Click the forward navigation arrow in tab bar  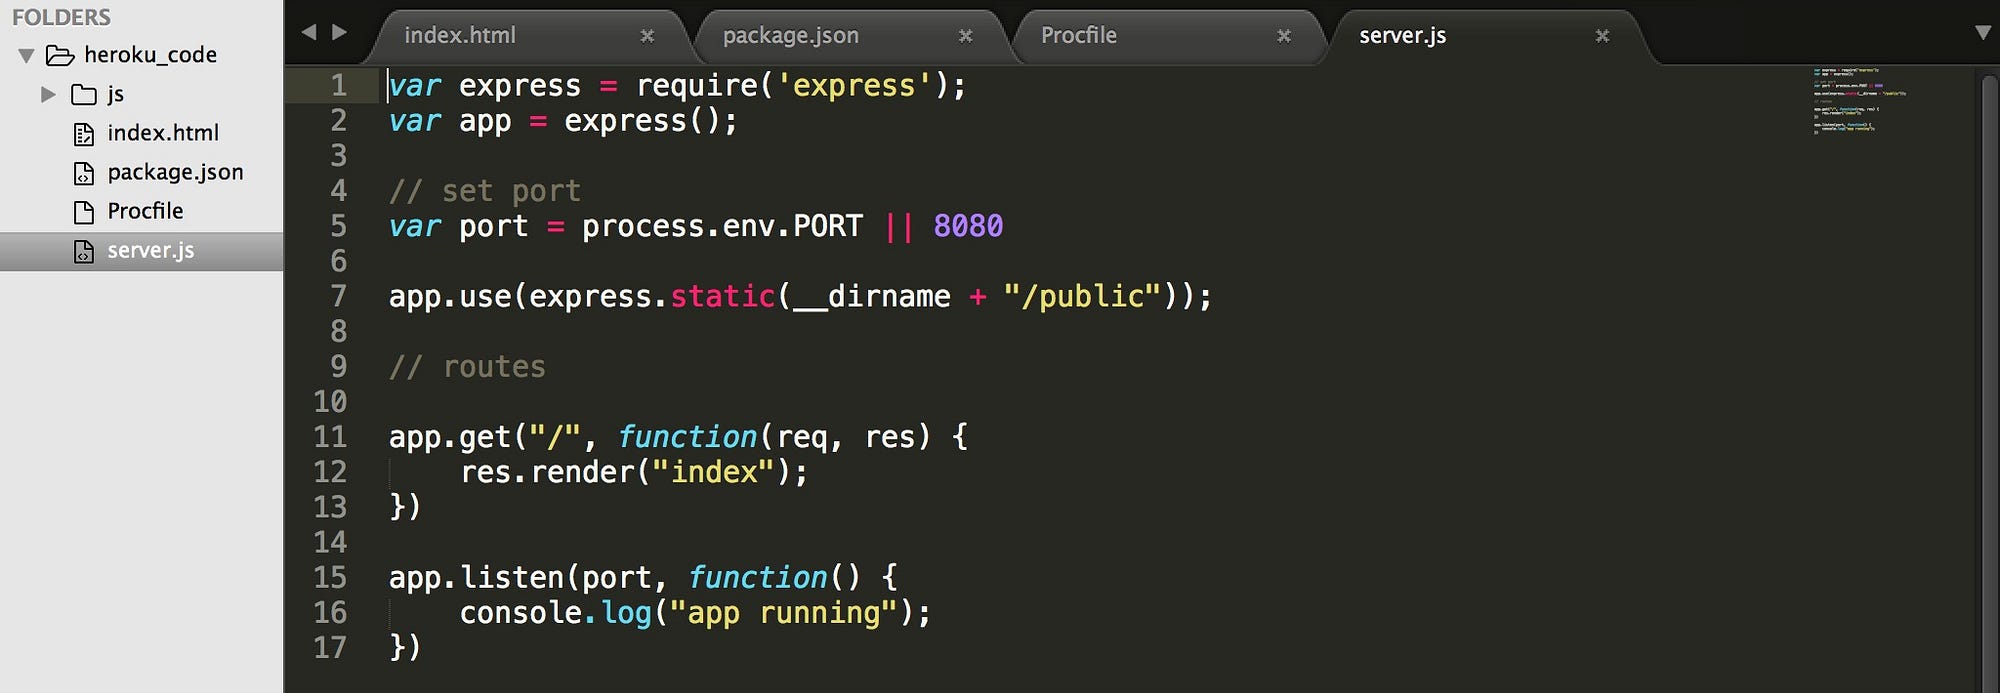(340, 32)
